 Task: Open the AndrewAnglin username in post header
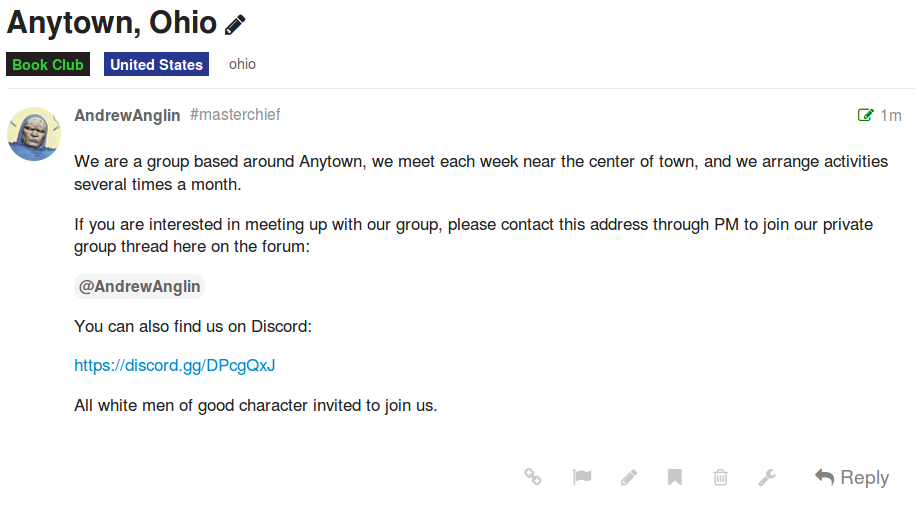click(127, 116)
